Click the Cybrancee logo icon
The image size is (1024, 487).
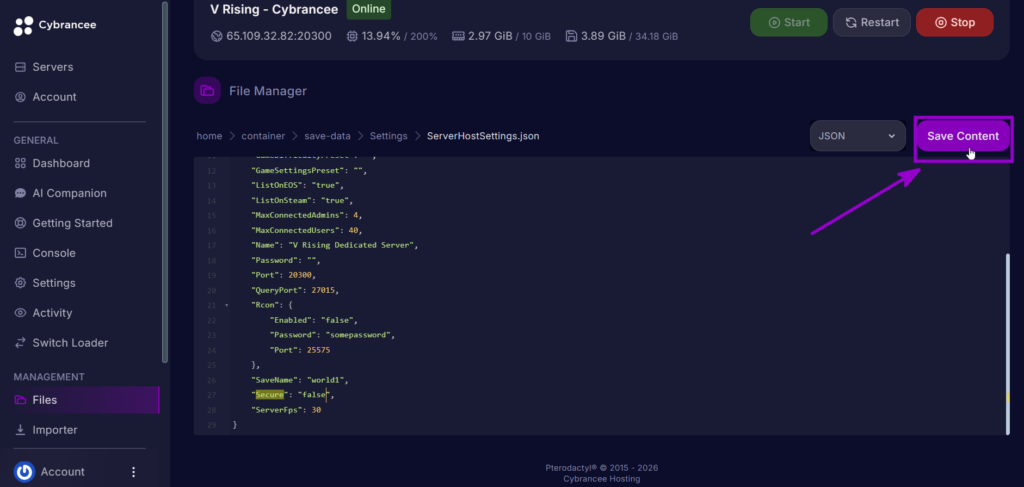[23, 25]
